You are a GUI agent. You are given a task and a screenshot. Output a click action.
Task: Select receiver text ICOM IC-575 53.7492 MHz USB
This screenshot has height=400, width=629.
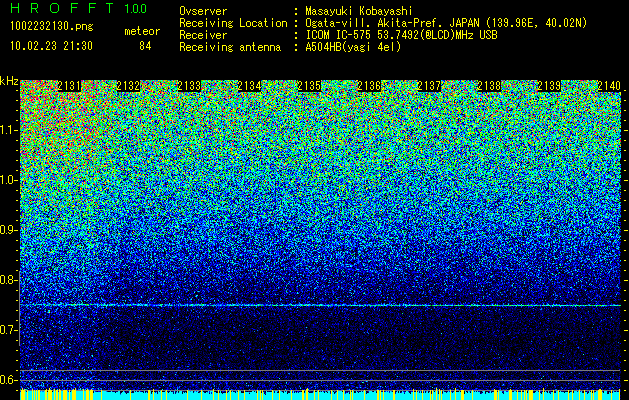click(x=401, y=35)
